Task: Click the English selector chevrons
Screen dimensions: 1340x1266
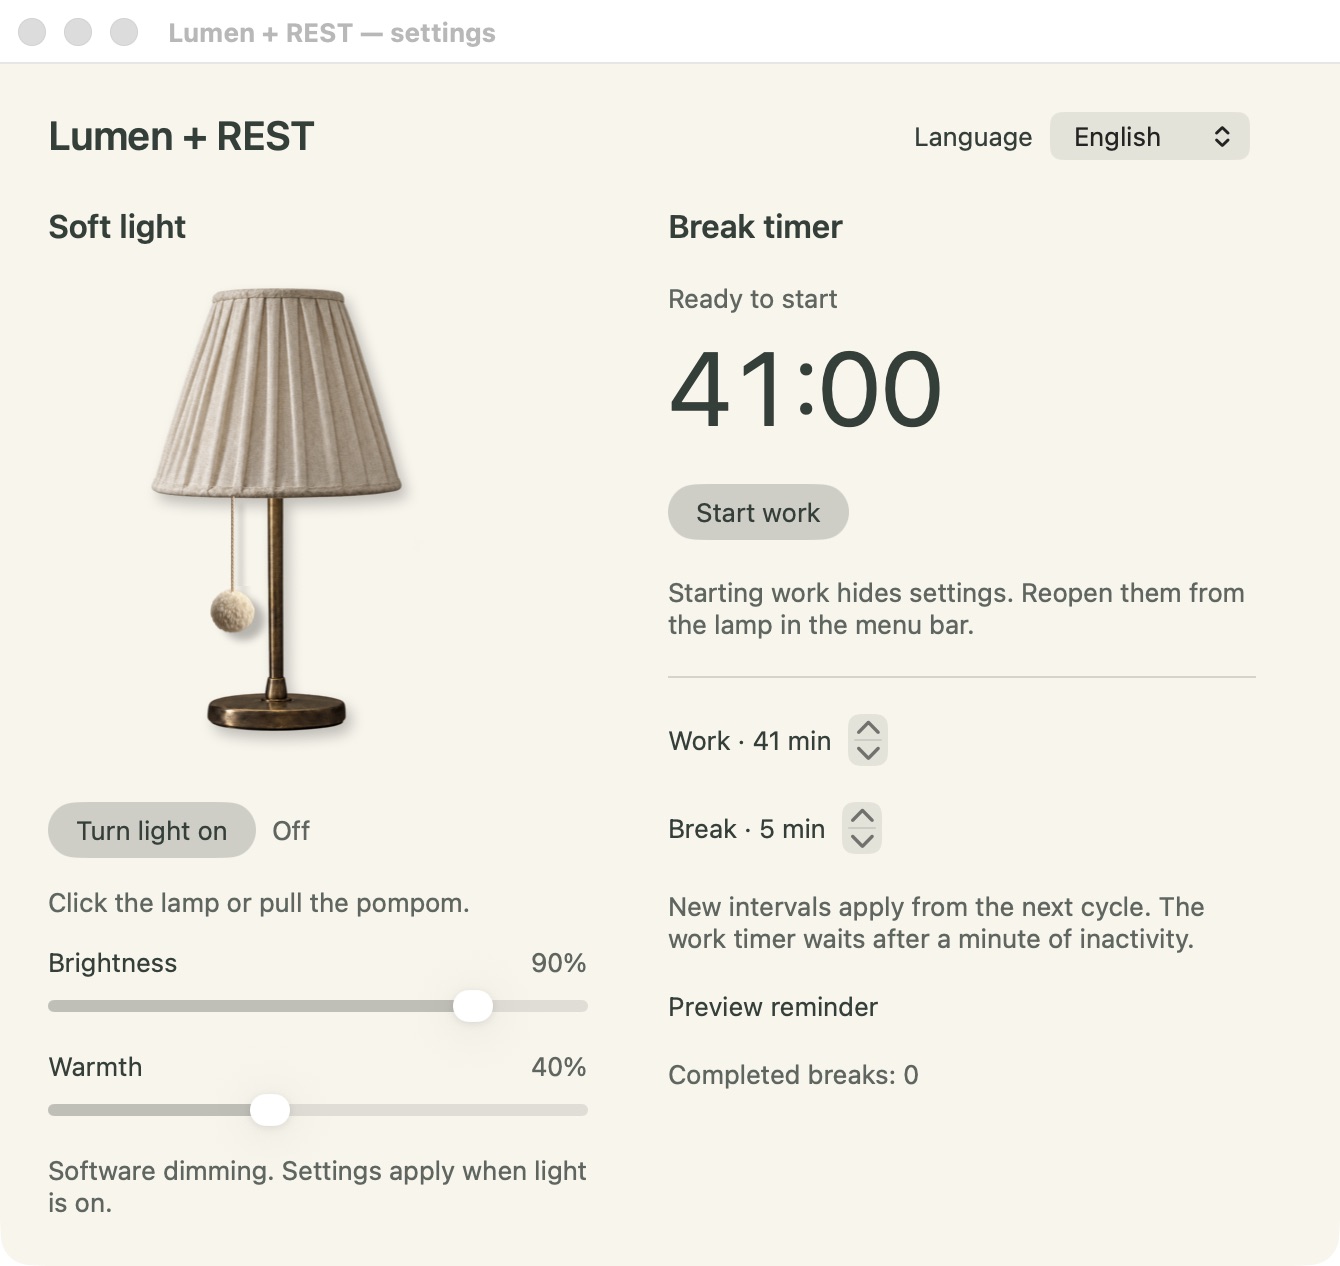Action: (x=1222, y=137)
